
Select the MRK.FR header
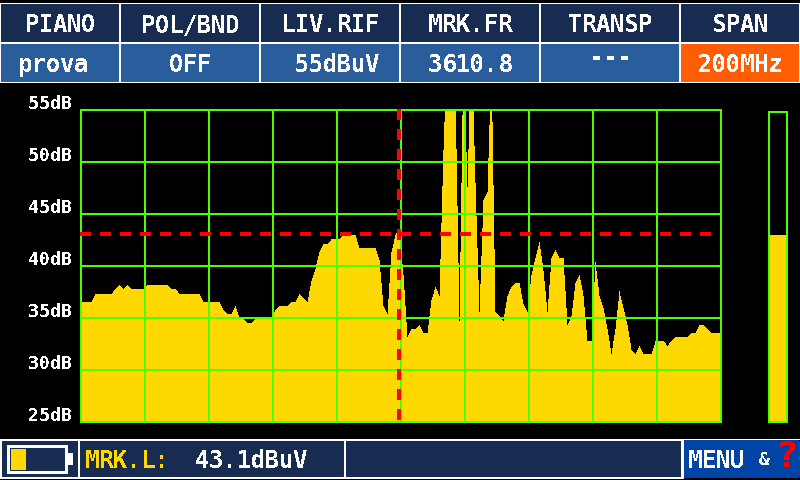[x=470, y=23]
